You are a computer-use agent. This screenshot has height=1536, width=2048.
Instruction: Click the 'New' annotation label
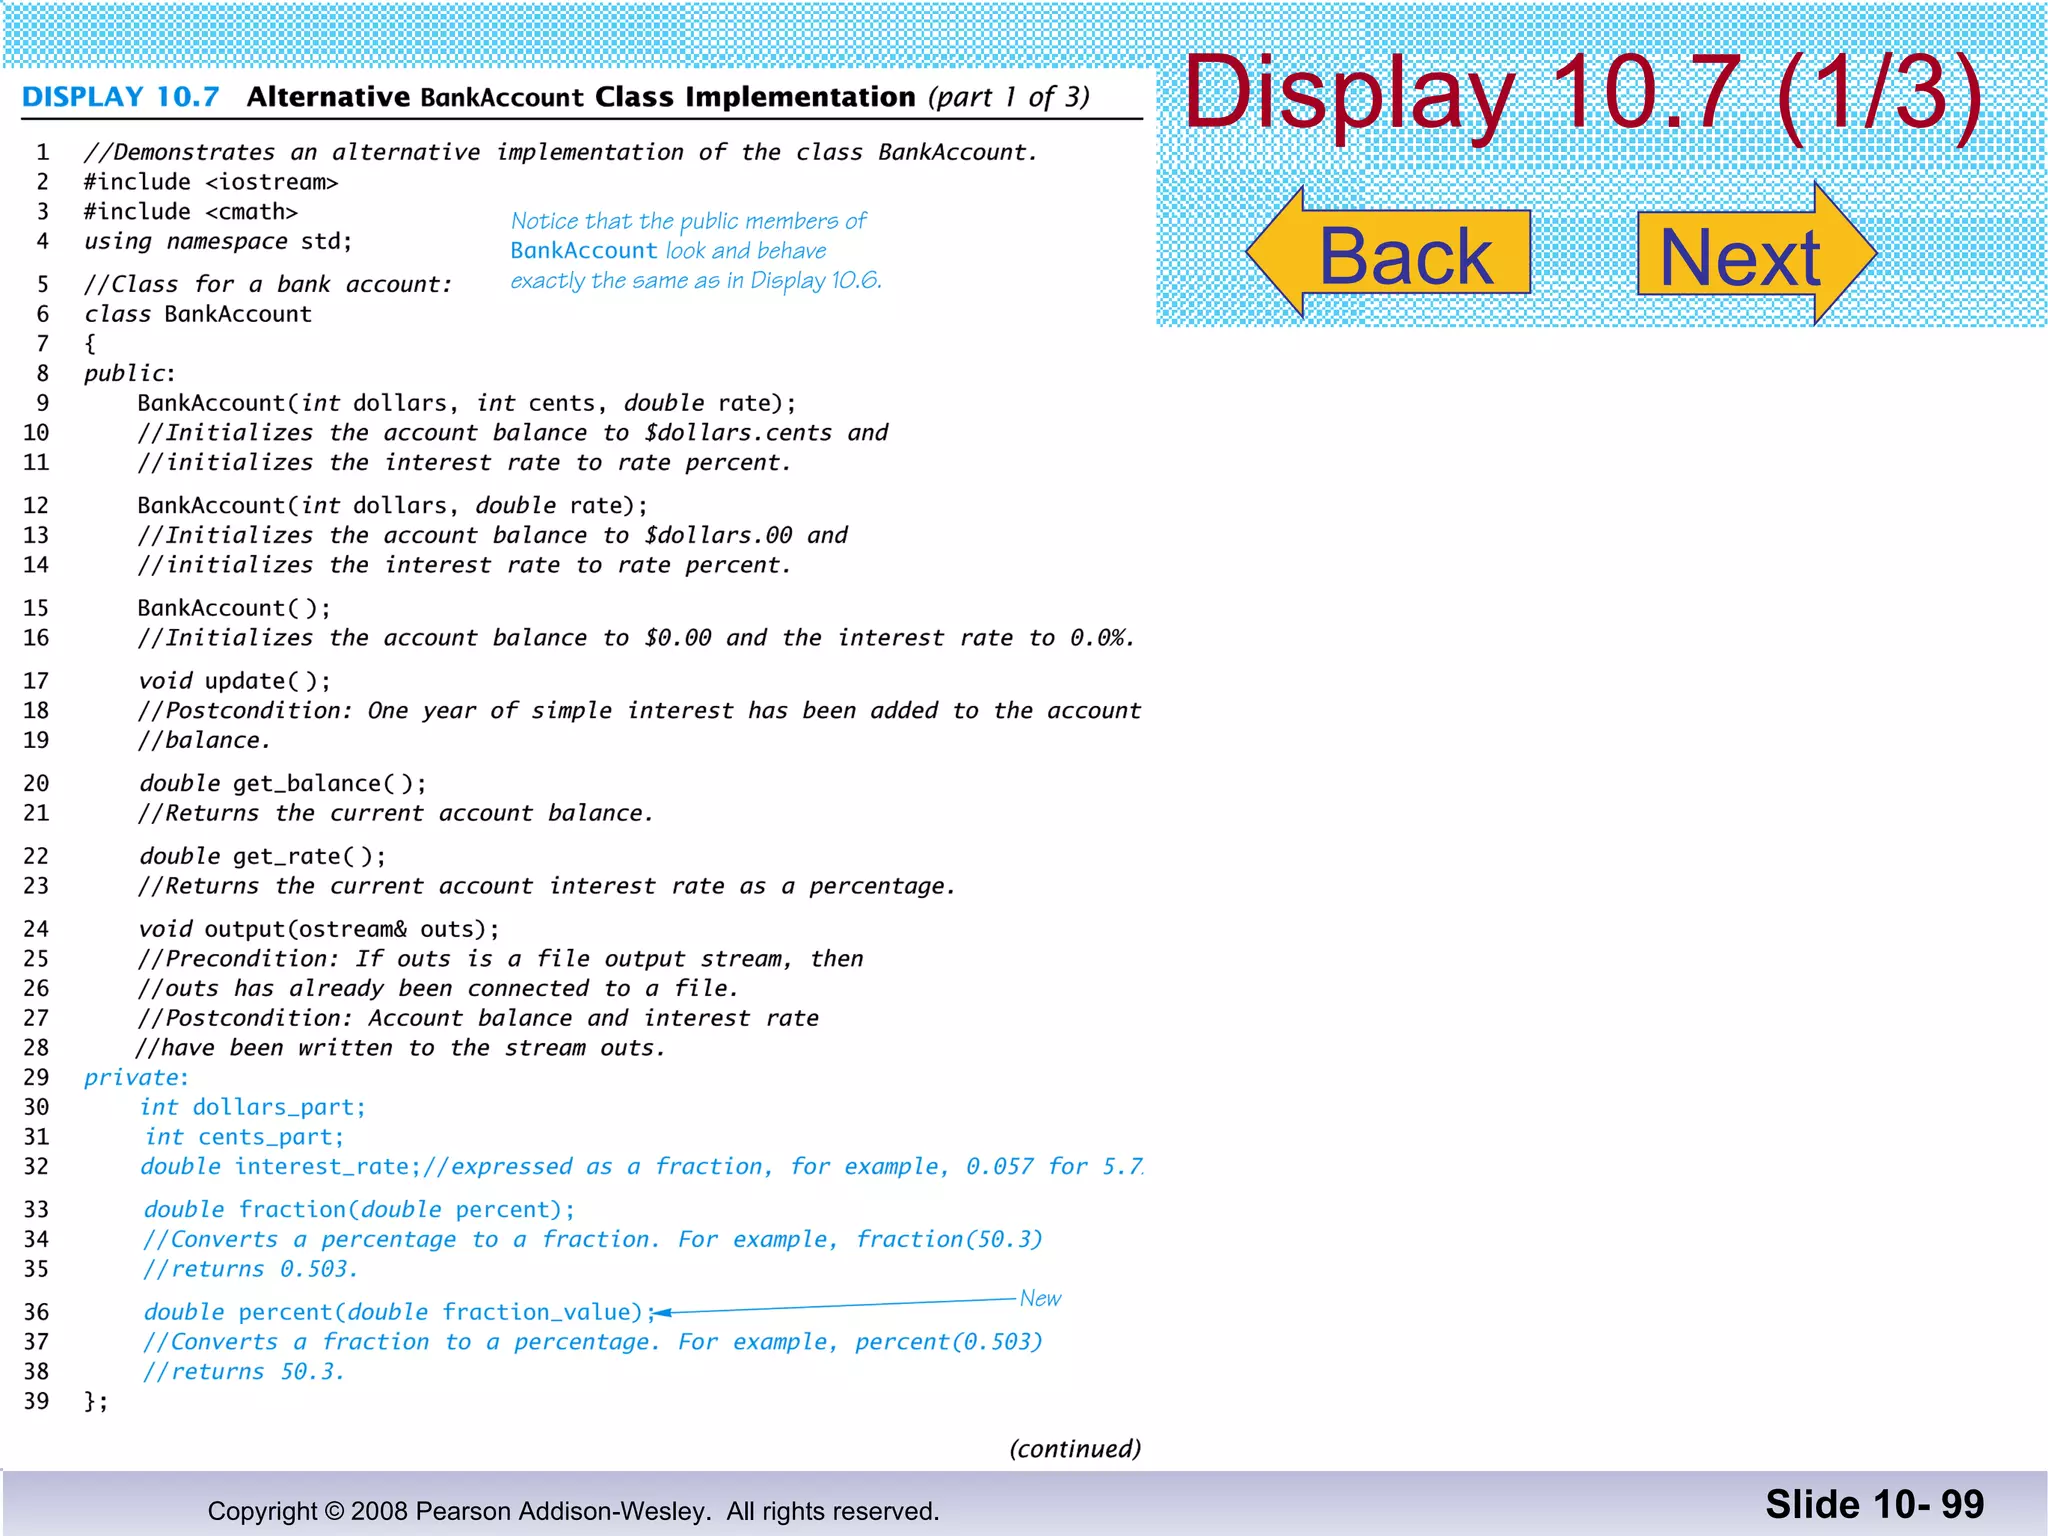click(1040, 1298)
